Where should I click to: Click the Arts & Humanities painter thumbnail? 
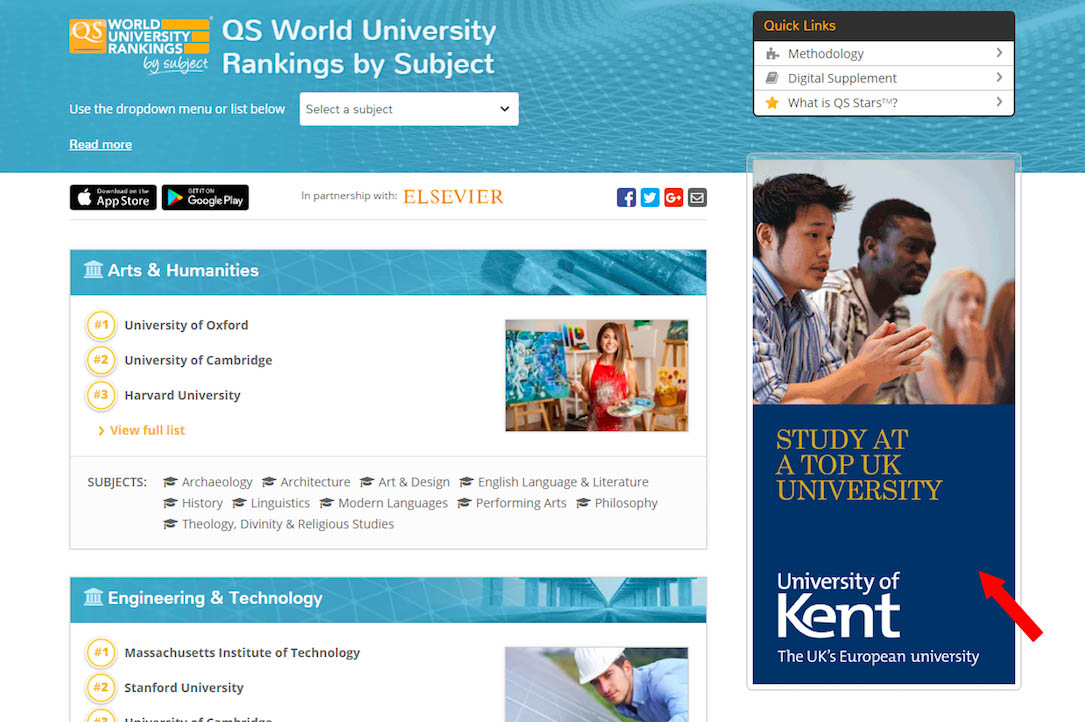(x=596, y=375)
